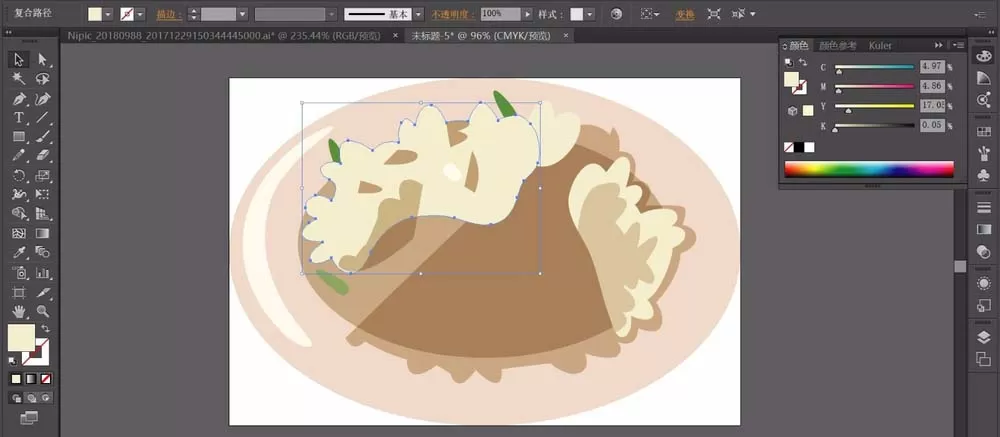1000x437 pixels.
Task: Pick the Gradient tool in toolbox
Action: (x=43, y=233)
